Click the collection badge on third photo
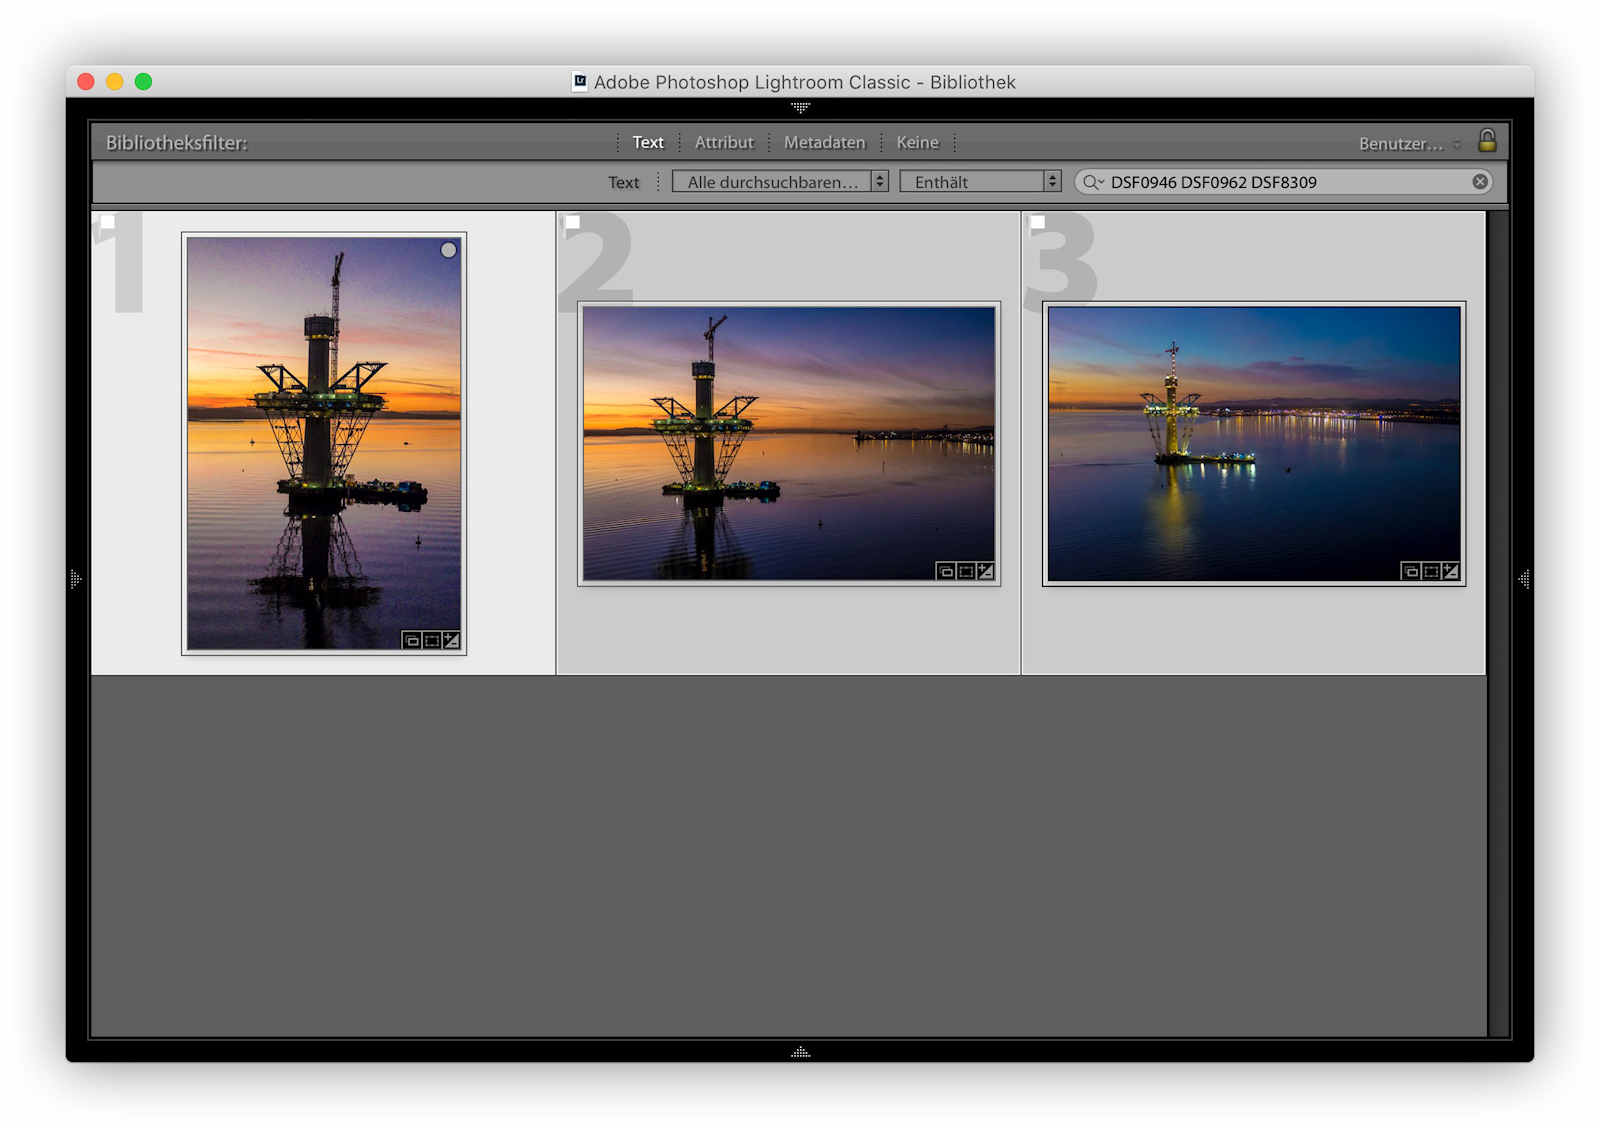 click(x=1411, y=571)
